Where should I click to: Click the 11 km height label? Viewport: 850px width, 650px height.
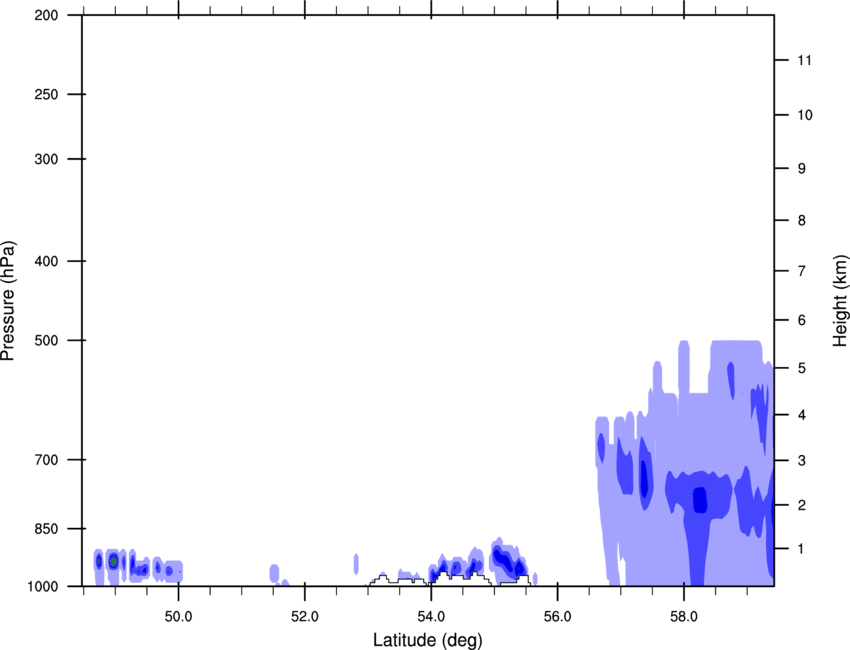(x=804, y=60)
